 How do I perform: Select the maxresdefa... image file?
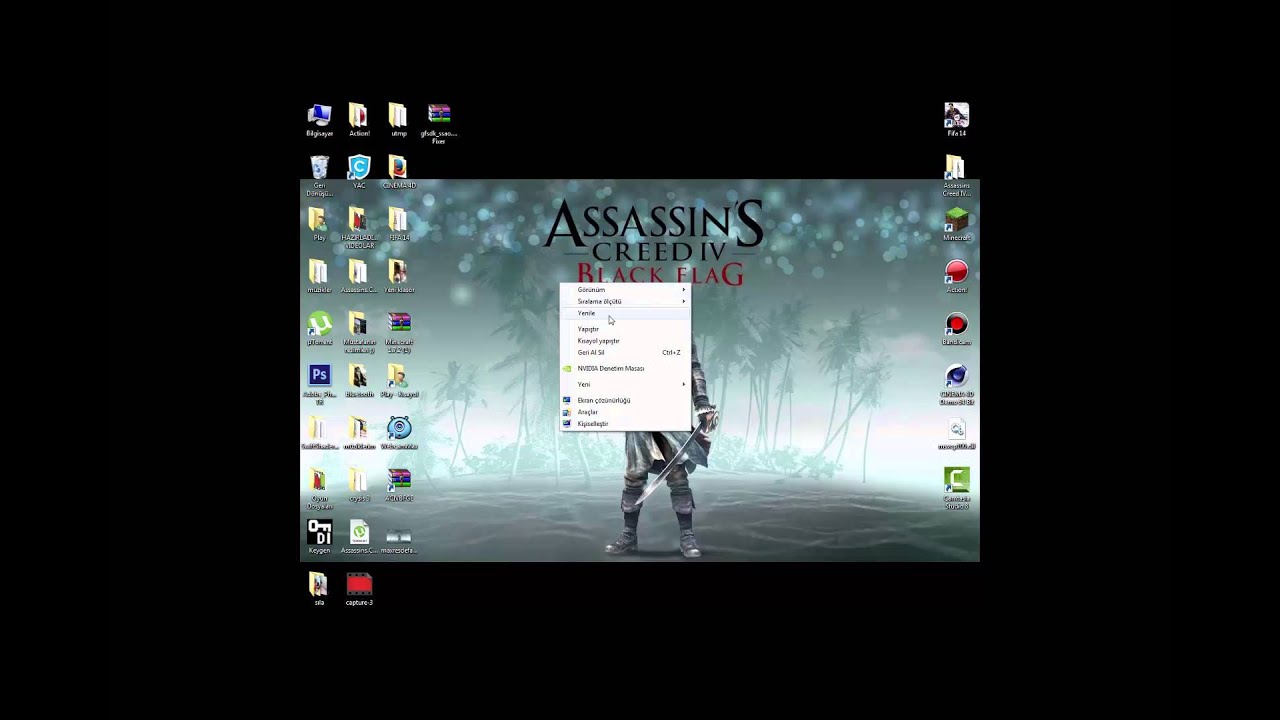[x=398, y=538]
